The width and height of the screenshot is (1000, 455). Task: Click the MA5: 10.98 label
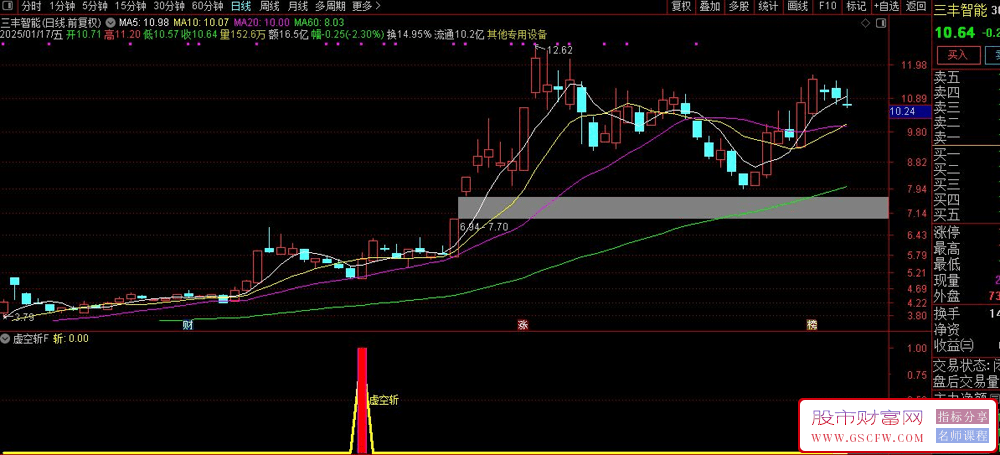pyautogui.click(x=142, y=22)
